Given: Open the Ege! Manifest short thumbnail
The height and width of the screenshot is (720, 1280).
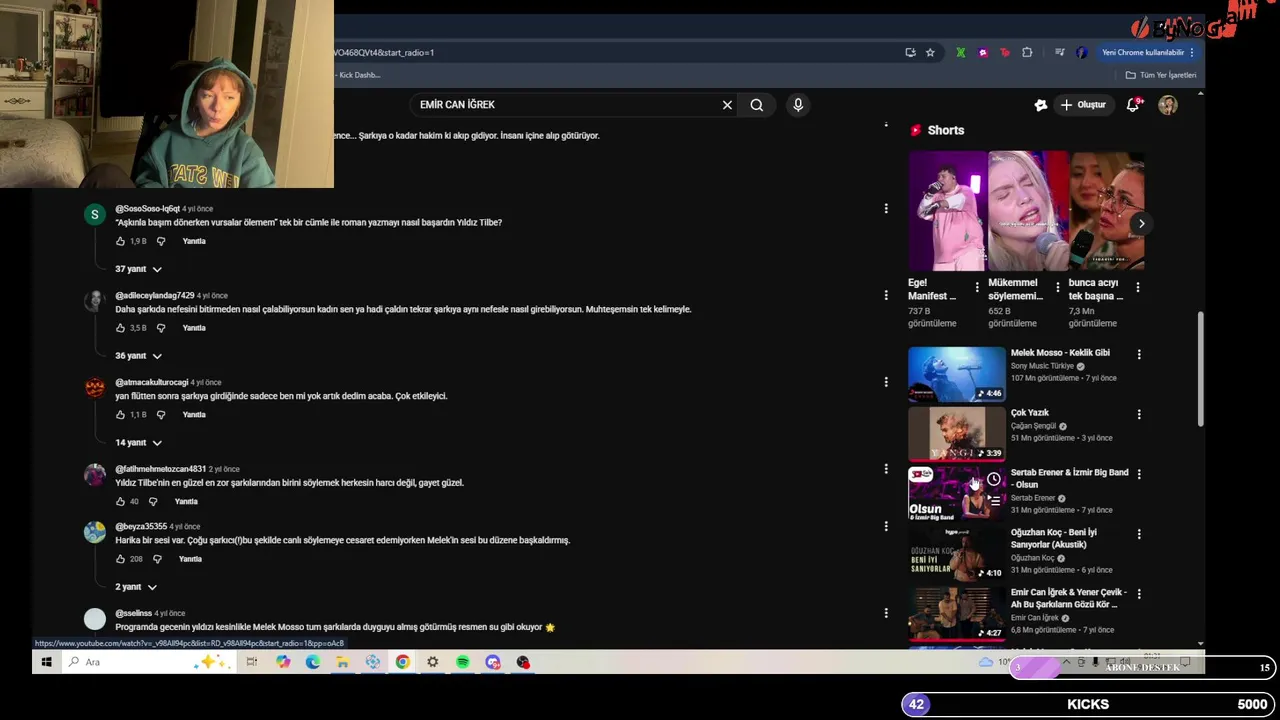Looking at the screenshot, I should (947, 211).
